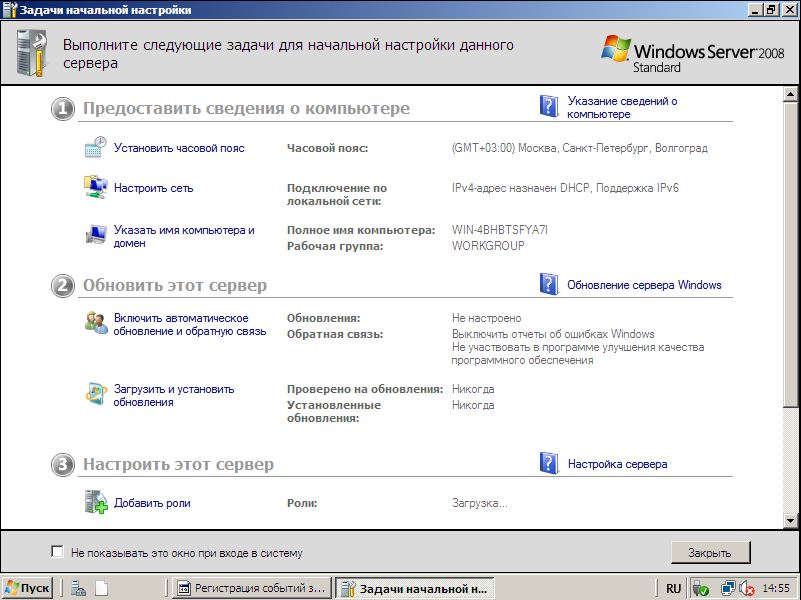Open Добавить роли link
801x600 pixels.
[152, 503]
